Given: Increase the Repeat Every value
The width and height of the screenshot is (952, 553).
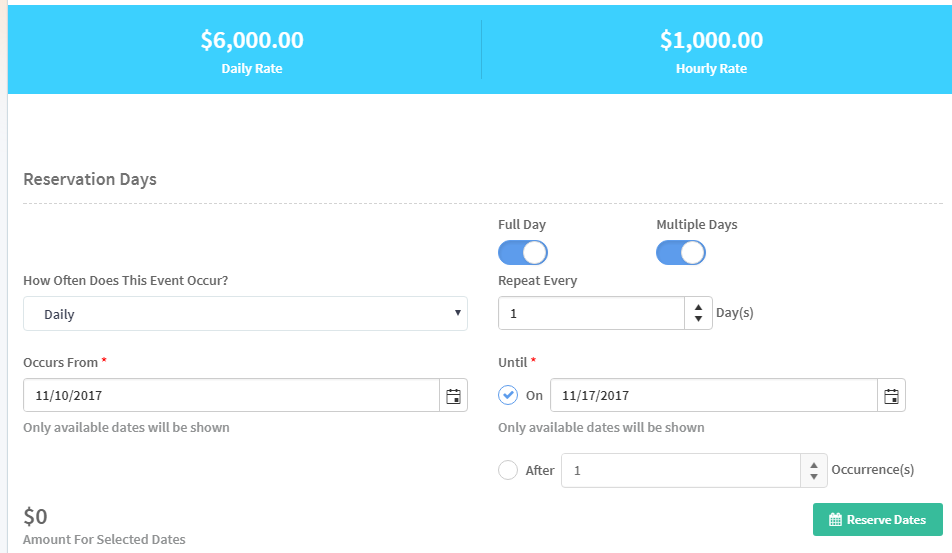Looking at the screenshot, I should click(698, 307).
